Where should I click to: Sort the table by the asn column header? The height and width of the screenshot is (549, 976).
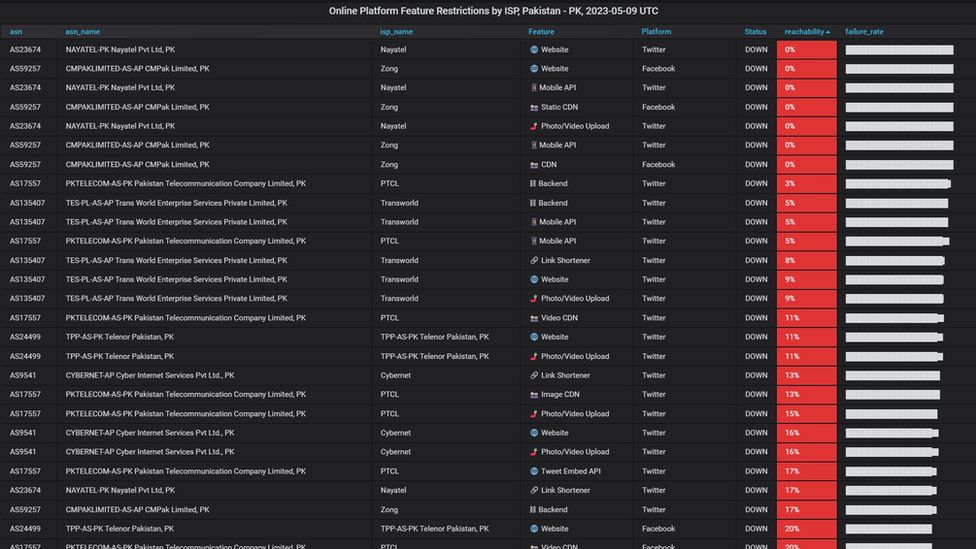(16, 32)
